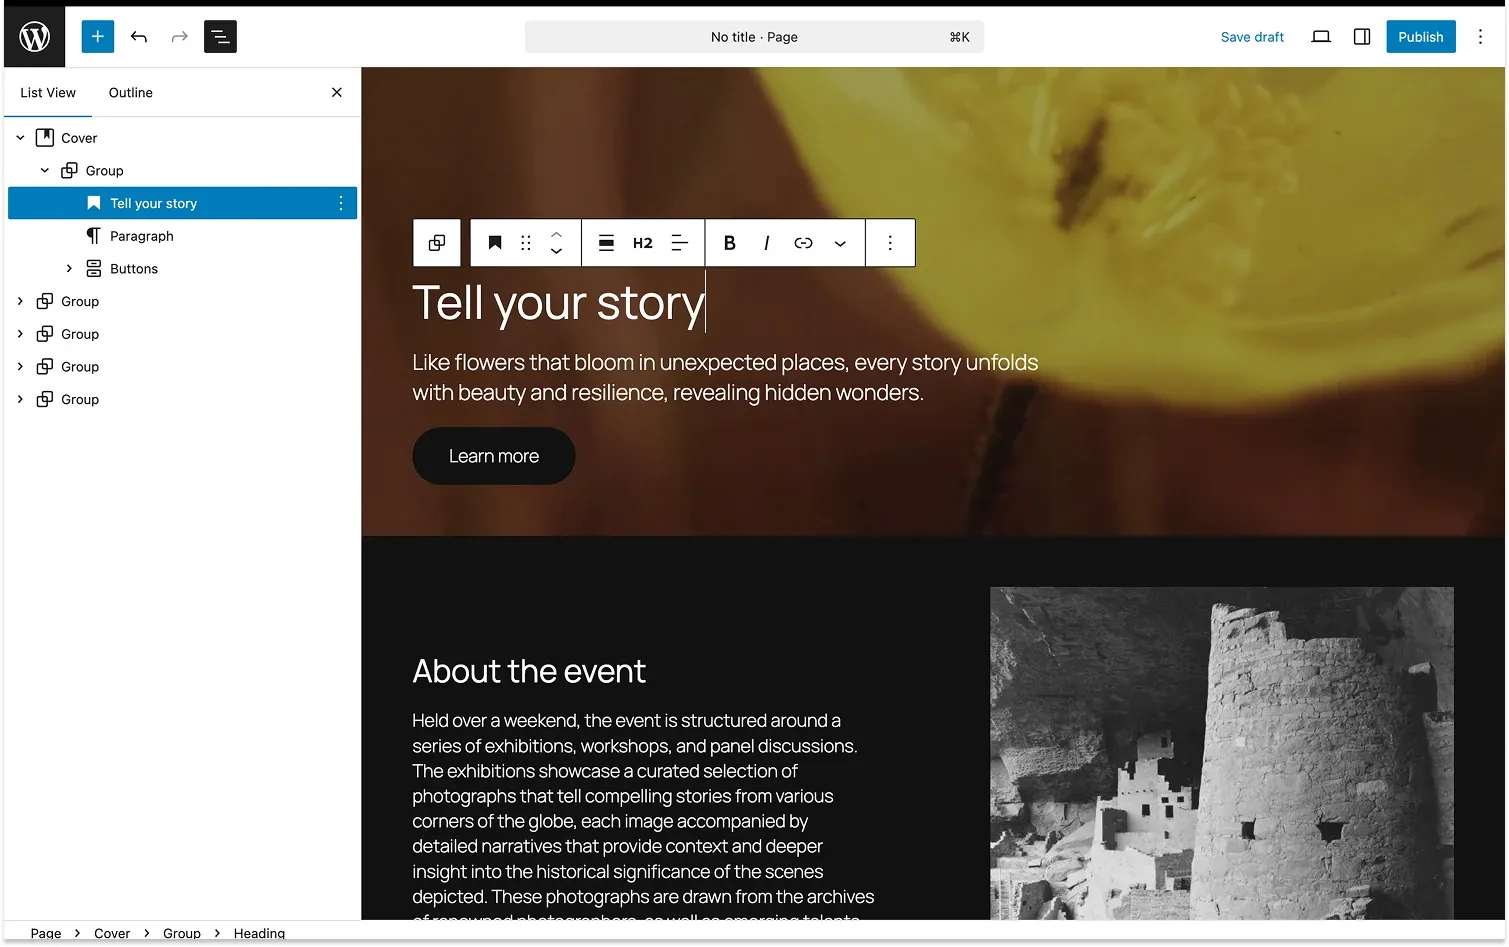Image resolution: width=1509 pixels, height=947 pixels.
Task: Publish the page
Action: click(1420, 36)
